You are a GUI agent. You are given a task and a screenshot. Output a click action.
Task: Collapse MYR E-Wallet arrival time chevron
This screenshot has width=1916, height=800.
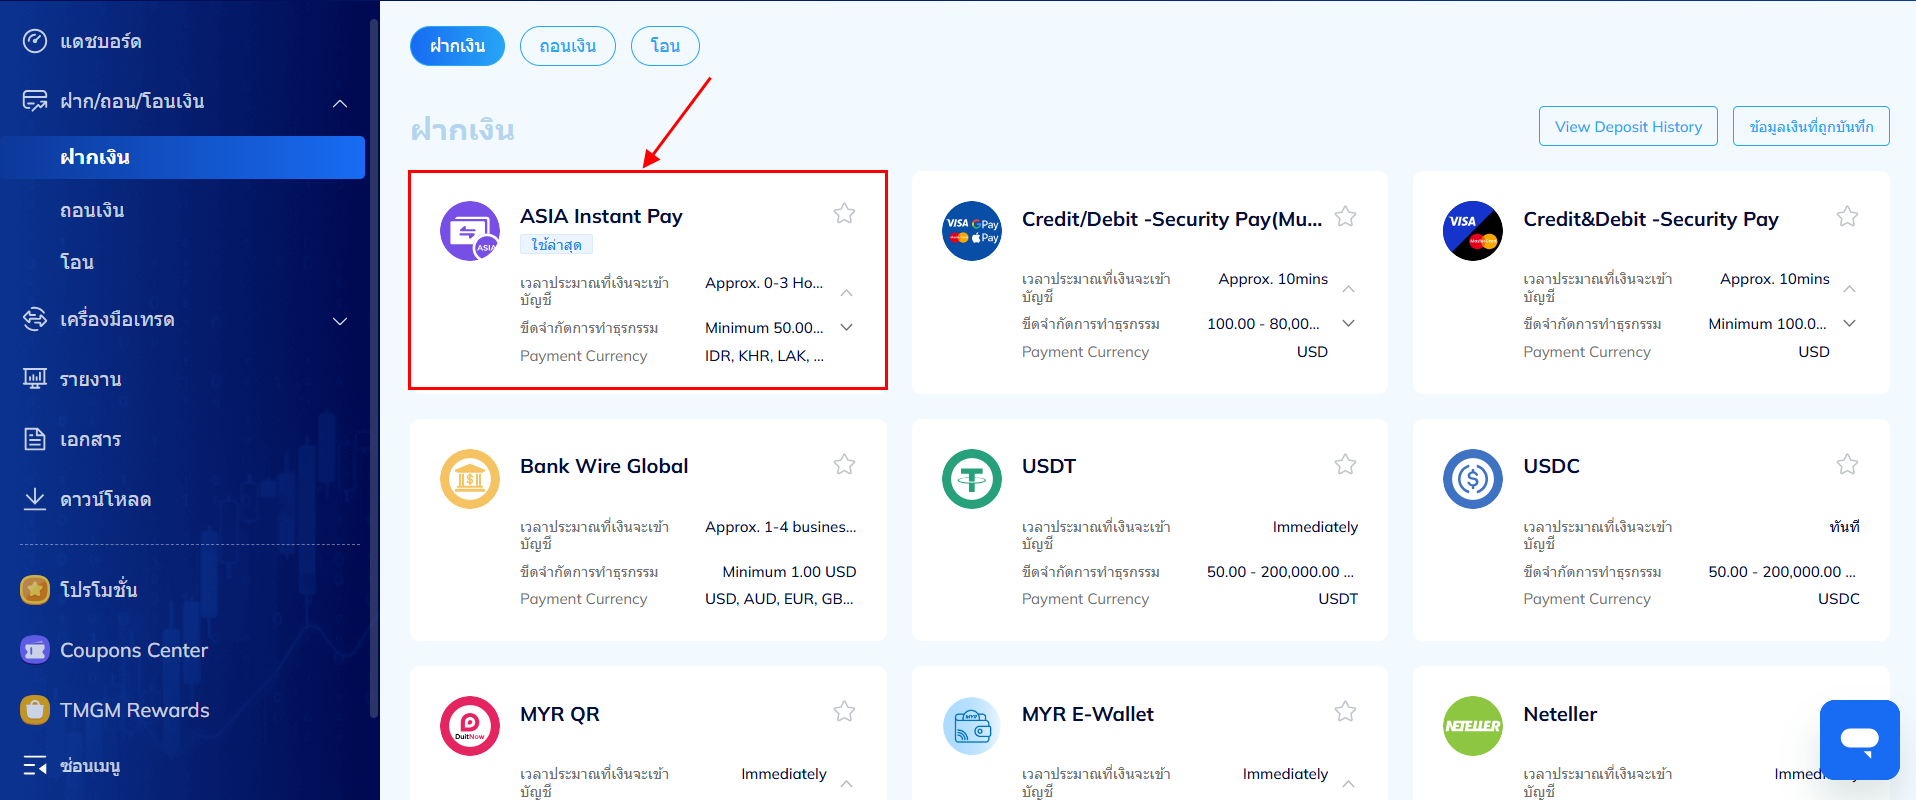[1349, 784]
